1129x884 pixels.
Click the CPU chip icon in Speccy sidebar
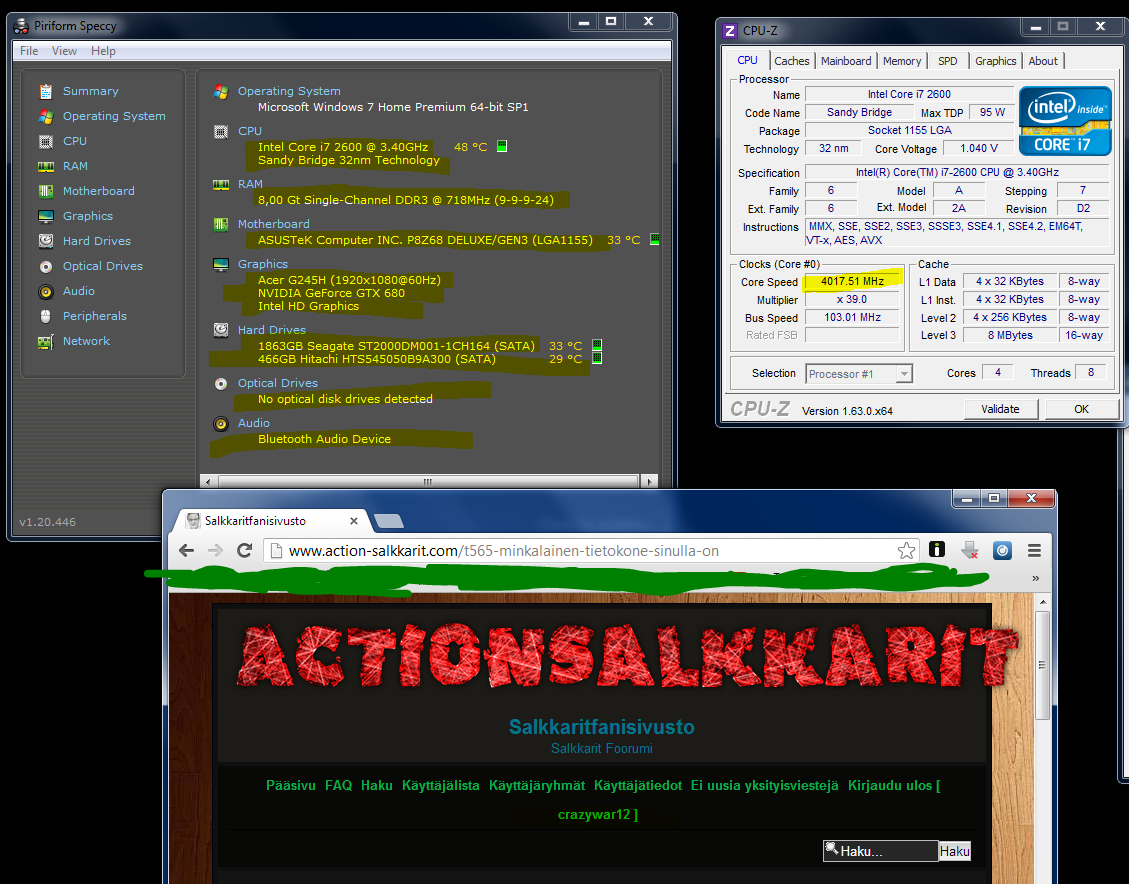[x=46, y=142]
